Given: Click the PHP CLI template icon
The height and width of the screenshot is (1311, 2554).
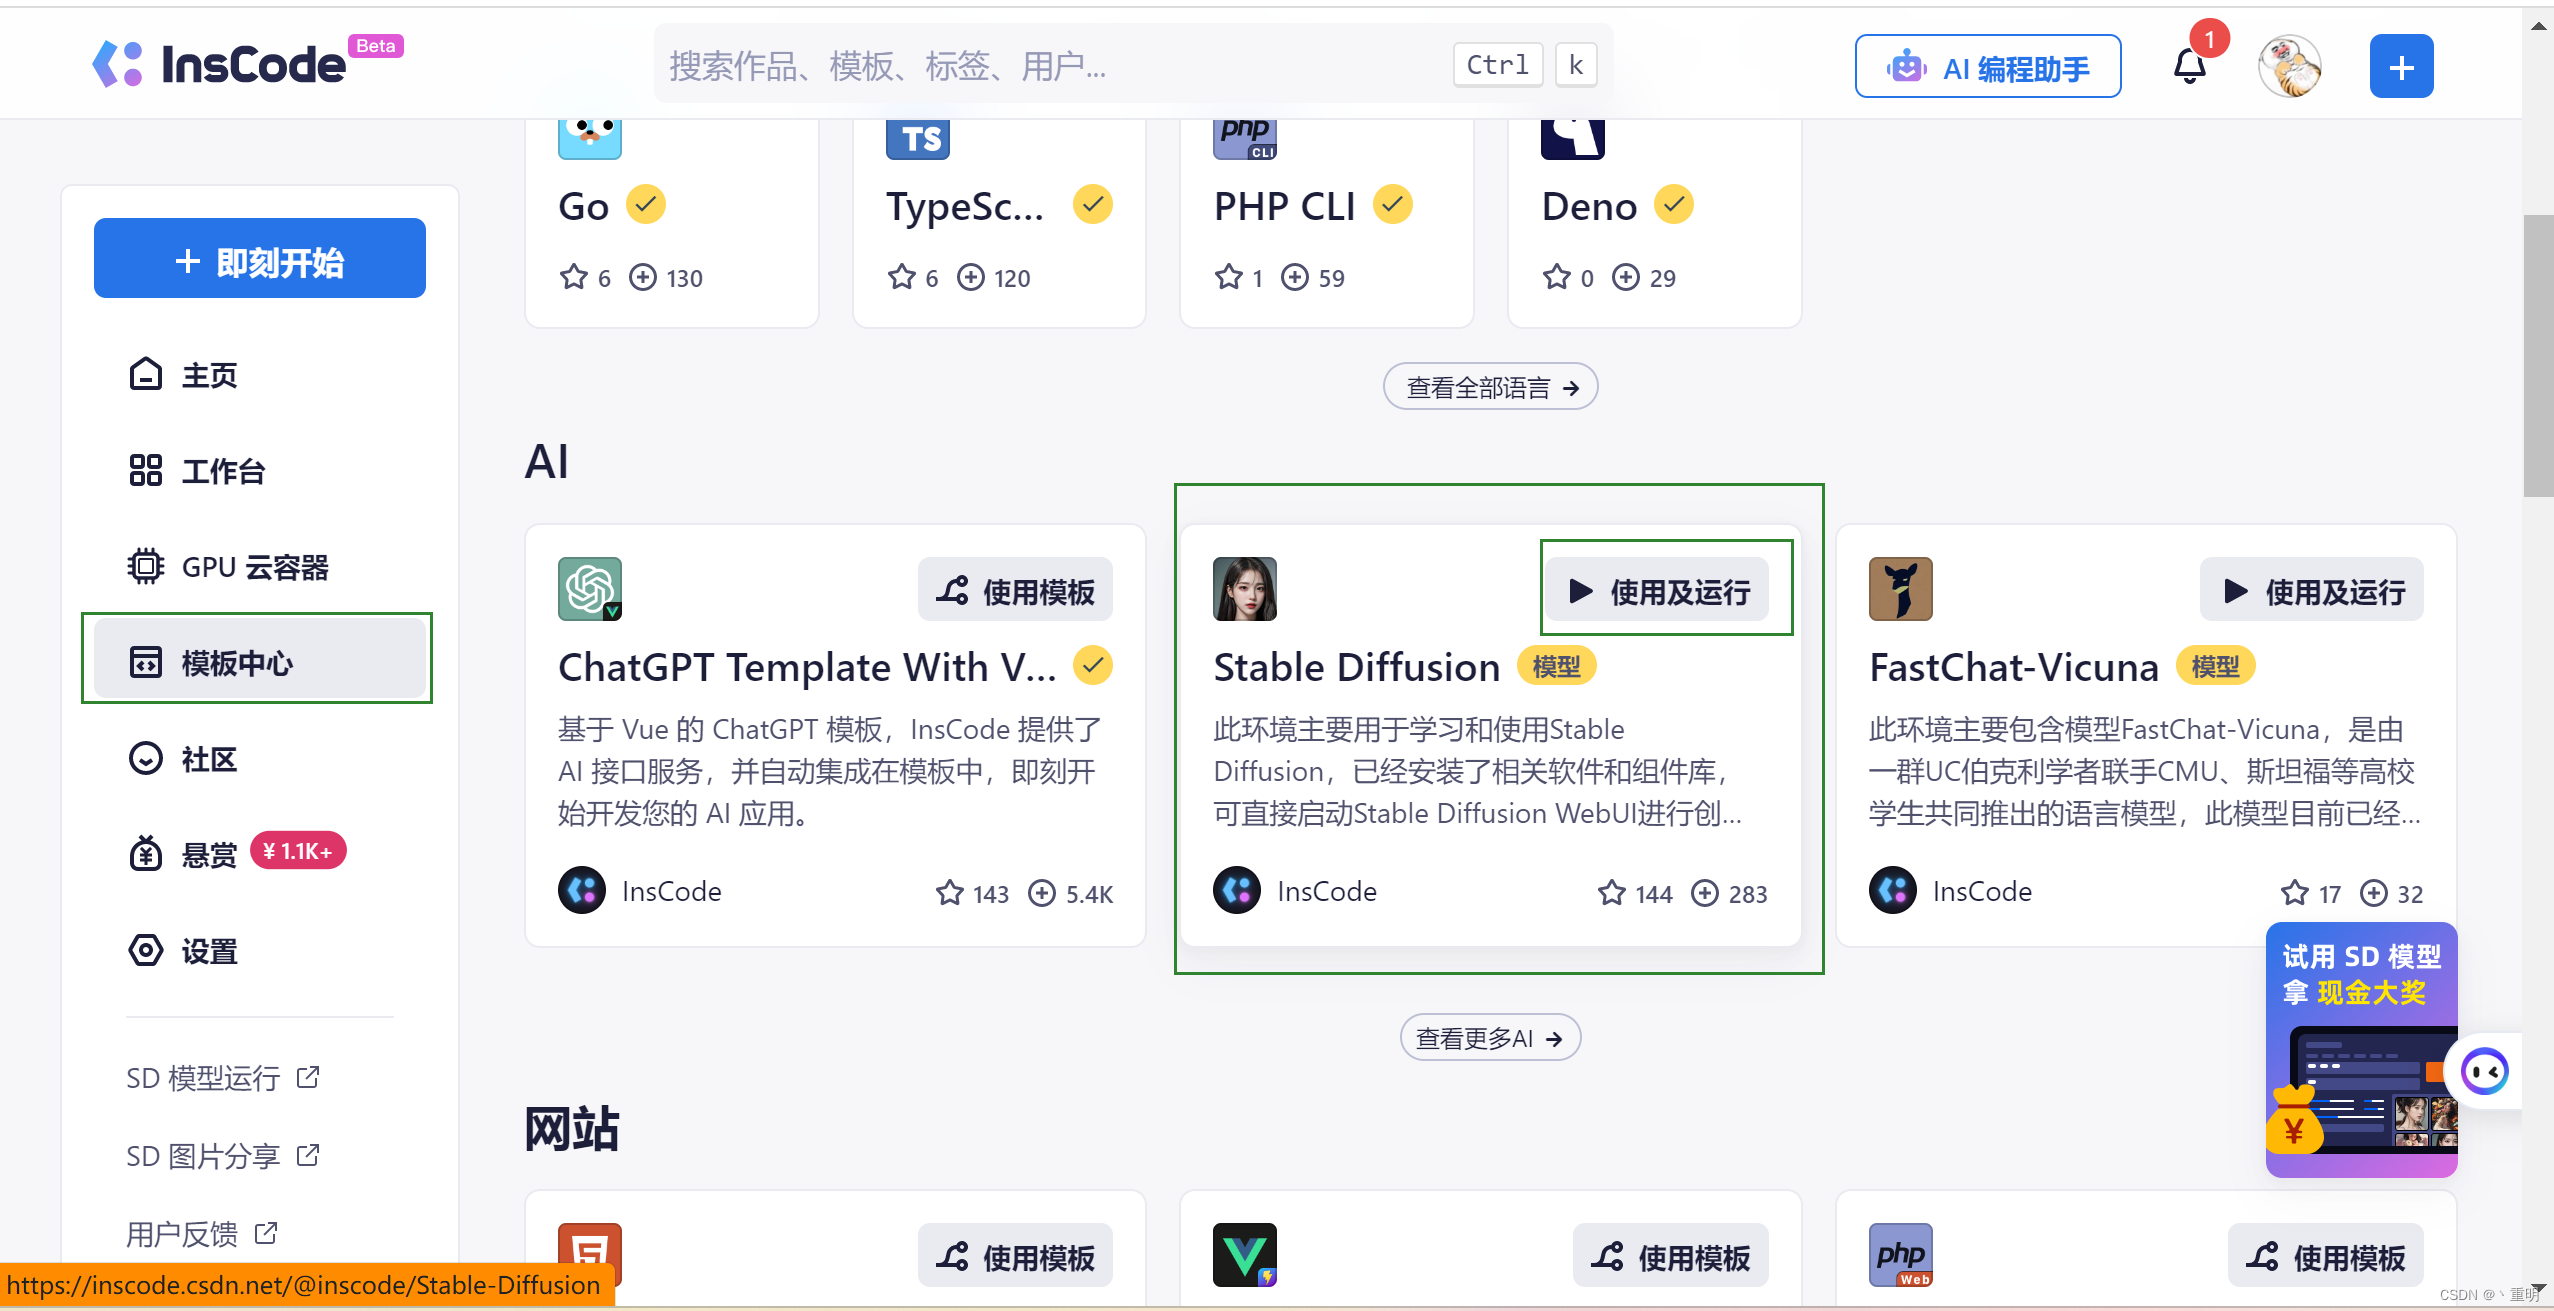Looking at the screenshot, I should [1244, 139].
